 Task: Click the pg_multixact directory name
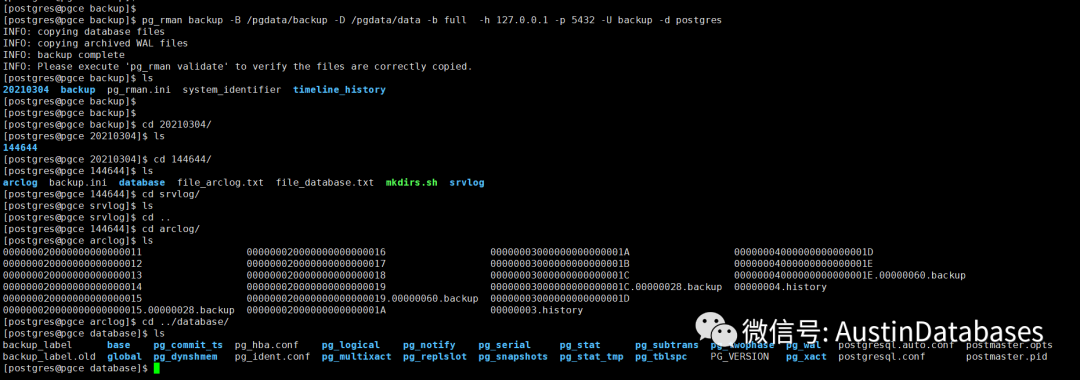[356, 357]
